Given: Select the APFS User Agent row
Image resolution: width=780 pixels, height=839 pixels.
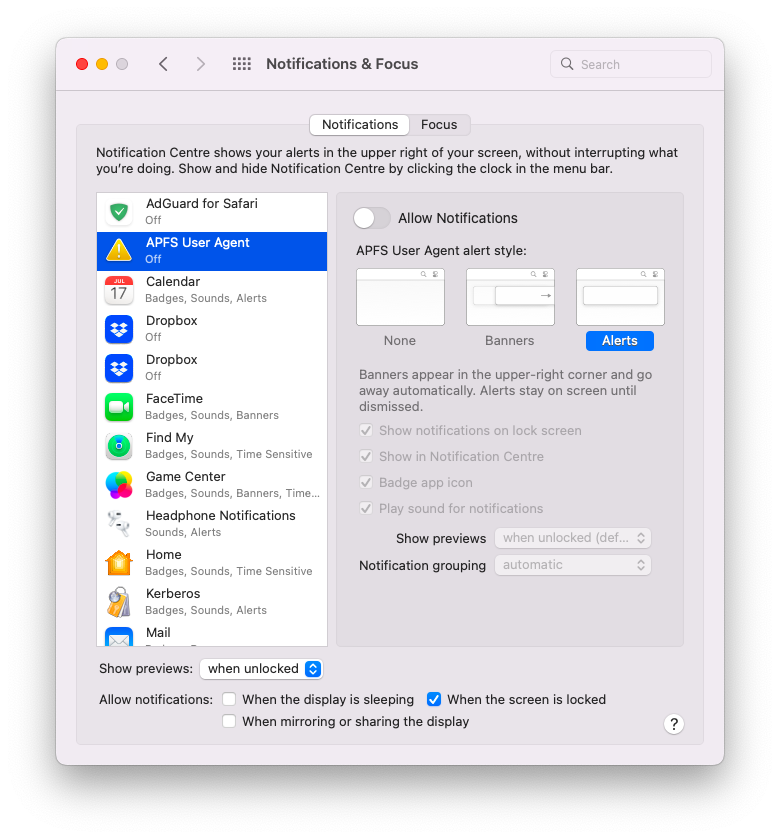Looking at the screenshot, I should 212,251.
